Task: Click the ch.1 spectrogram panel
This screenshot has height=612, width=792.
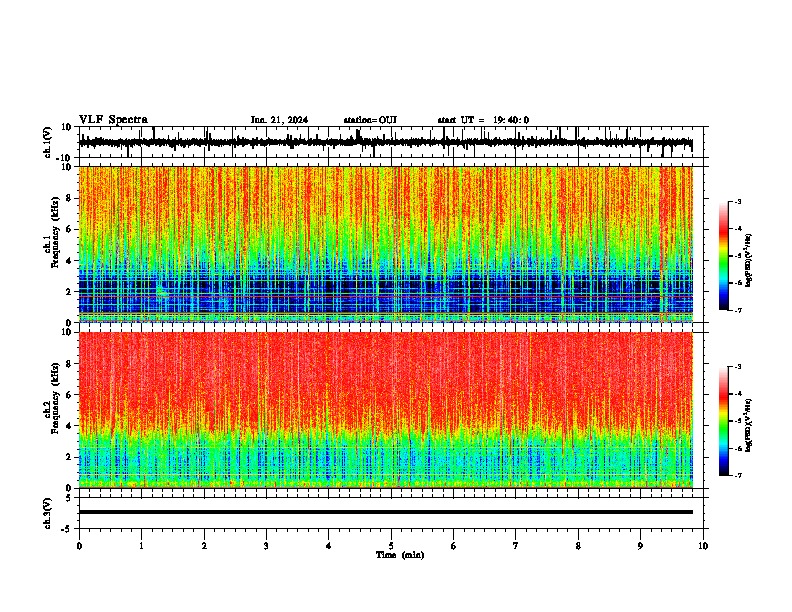Action: pos(386,244)
